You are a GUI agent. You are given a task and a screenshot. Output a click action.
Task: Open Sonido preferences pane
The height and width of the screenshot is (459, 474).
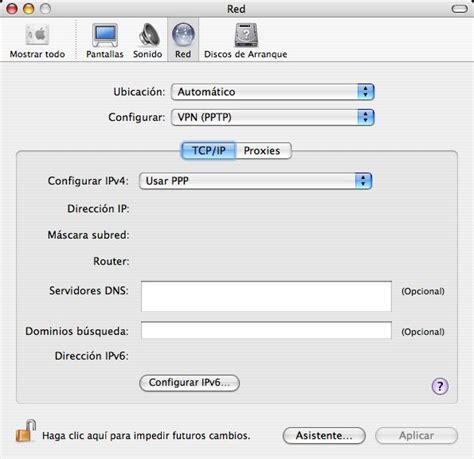click(148, 40)
